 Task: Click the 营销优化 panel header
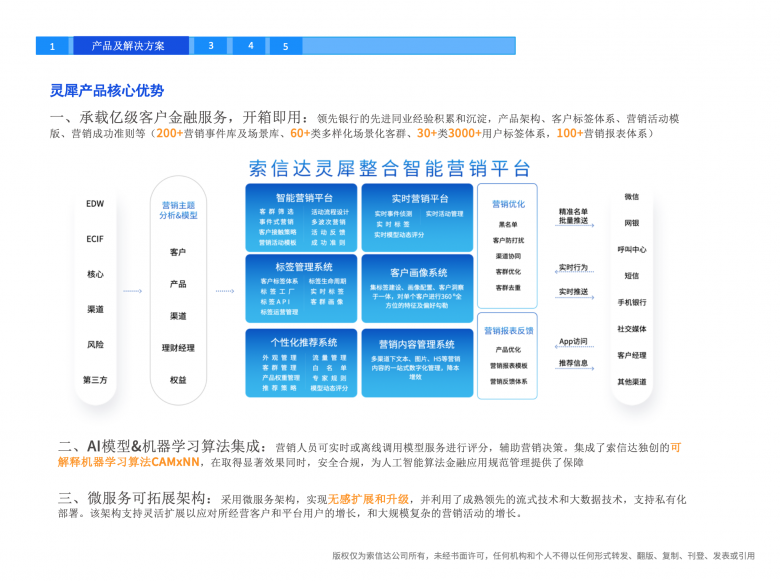[x=508, y=204]
